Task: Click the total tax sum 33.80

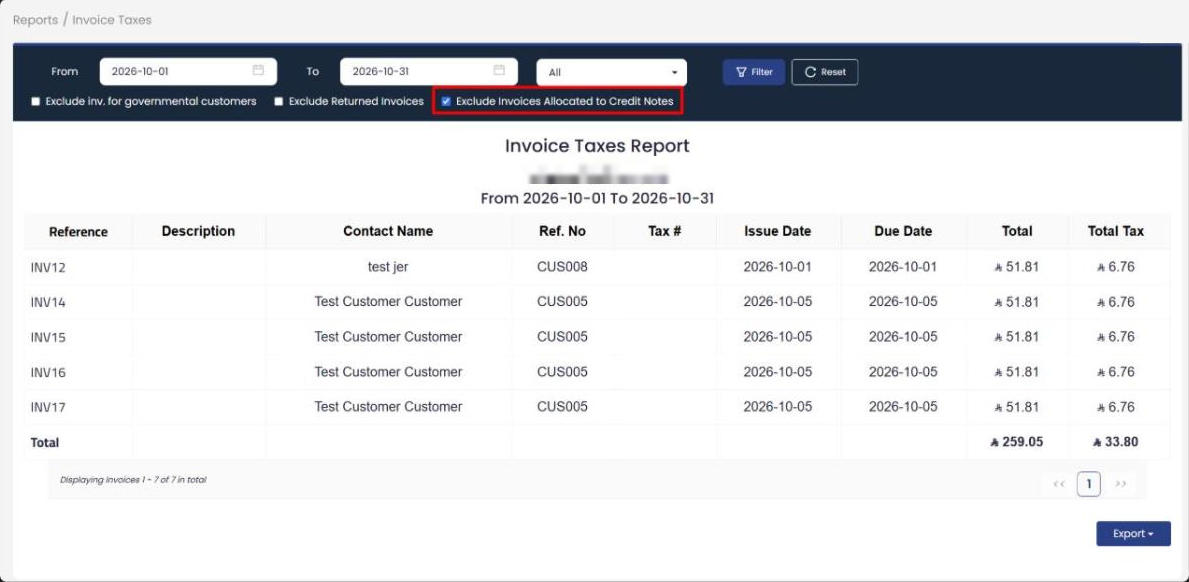Action: (x=1115, y=442)
